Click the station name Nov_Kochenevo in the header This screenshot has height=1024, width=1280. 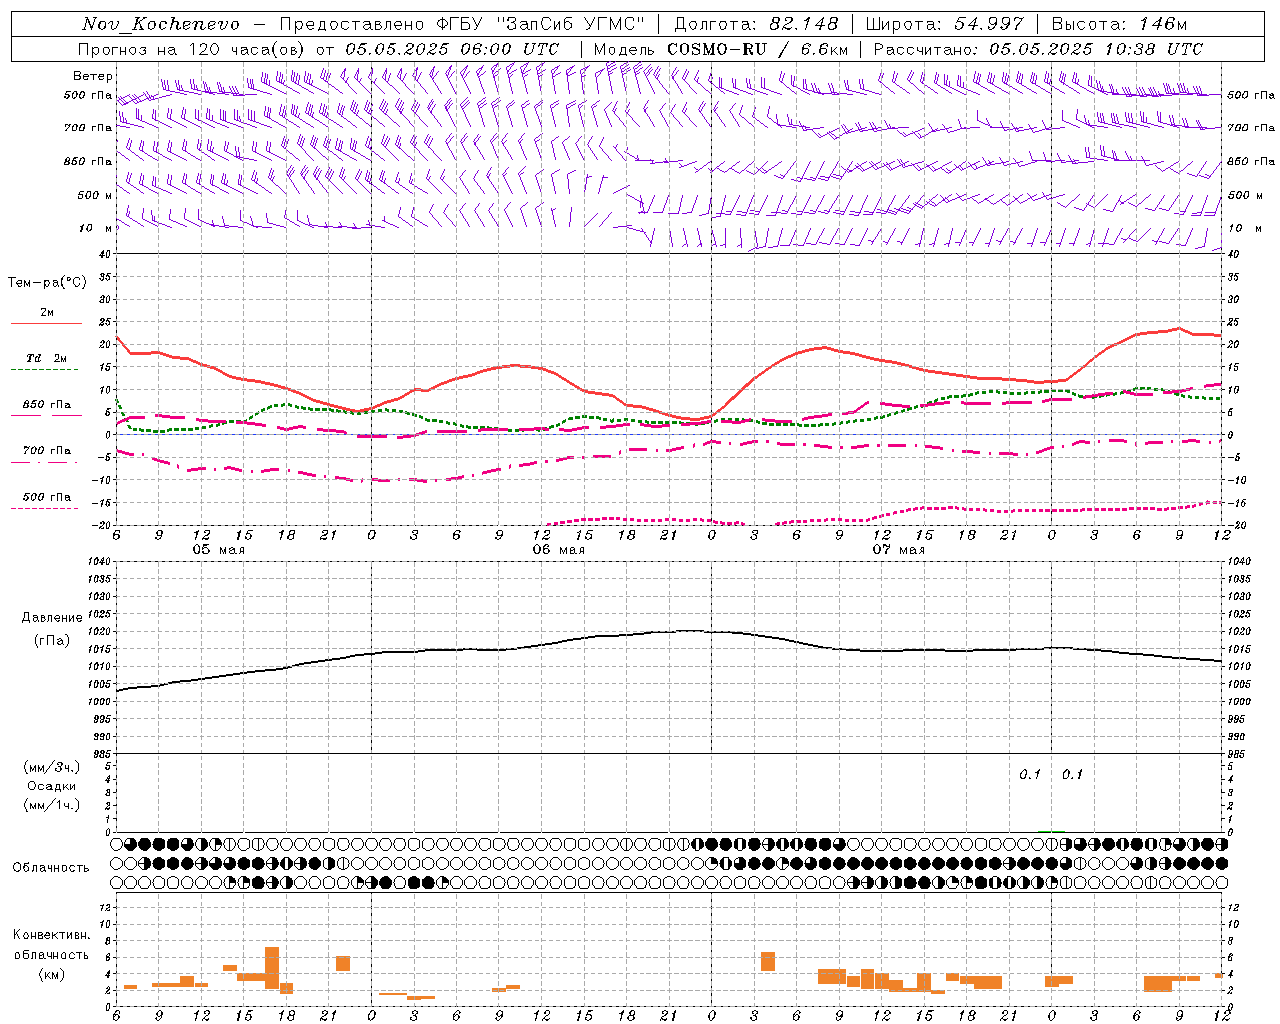(x=161, y=24)
